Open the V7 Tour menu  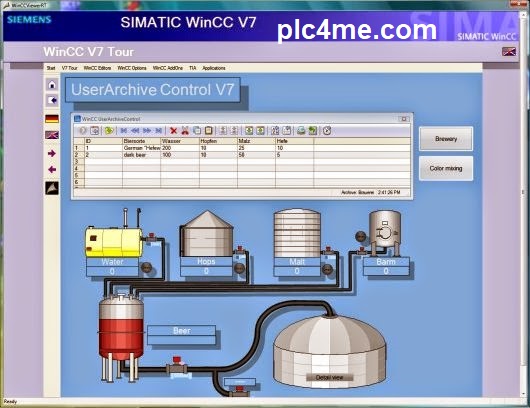click(69, 68)
